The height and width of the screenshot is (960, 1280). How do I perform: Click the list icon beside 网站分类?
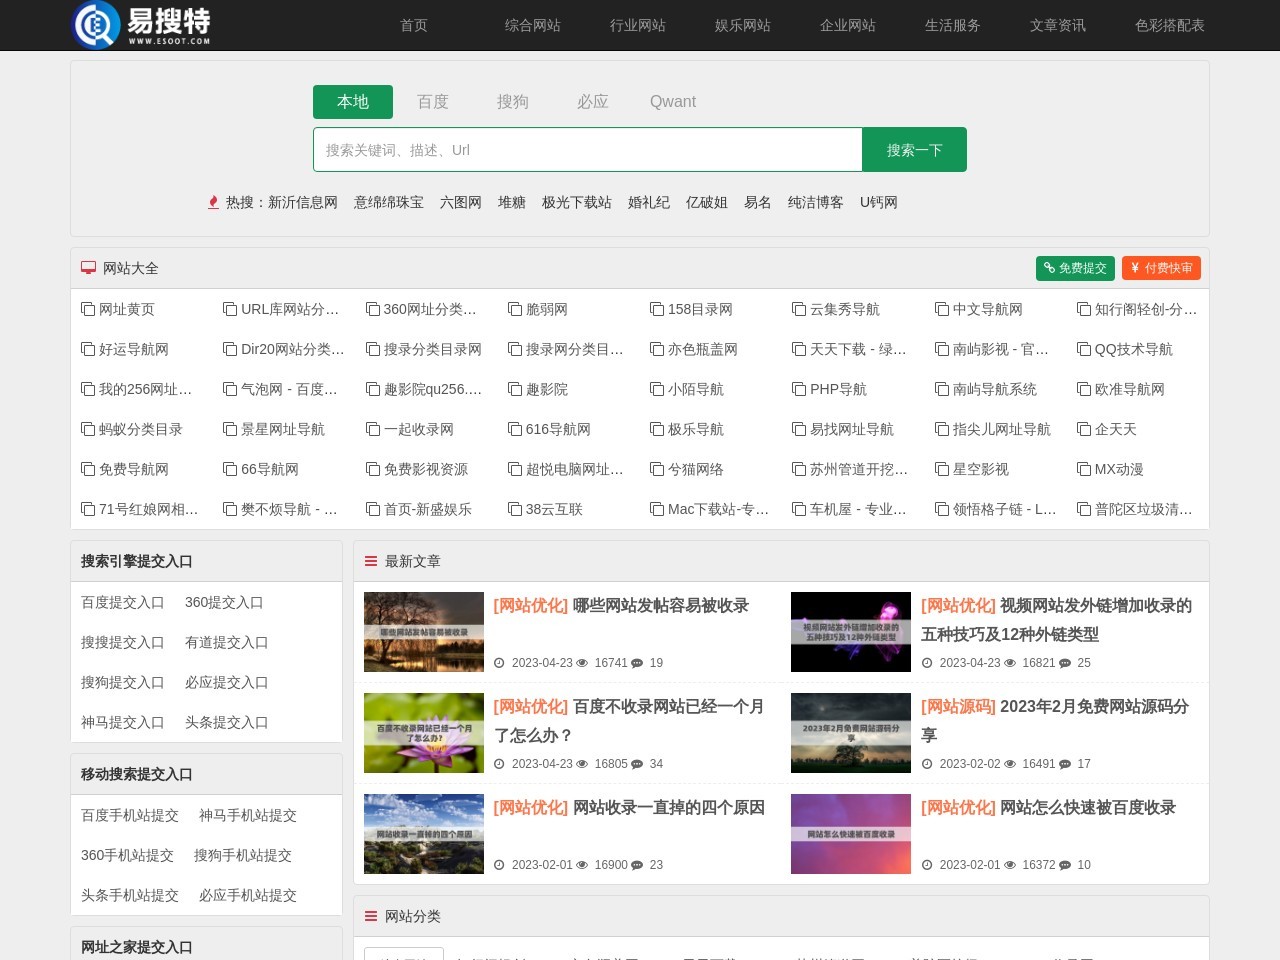pos(371,916)
